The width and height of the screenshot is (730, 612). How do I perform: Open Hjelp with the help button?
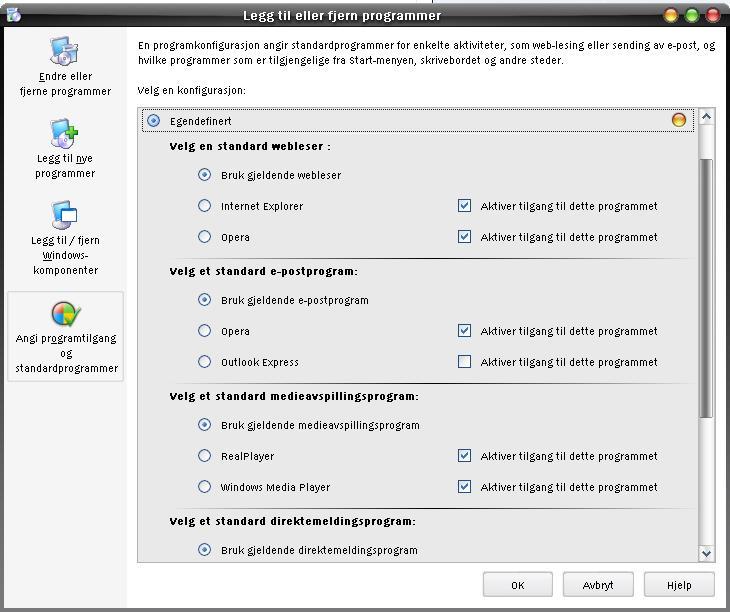(x=679, y=585)
